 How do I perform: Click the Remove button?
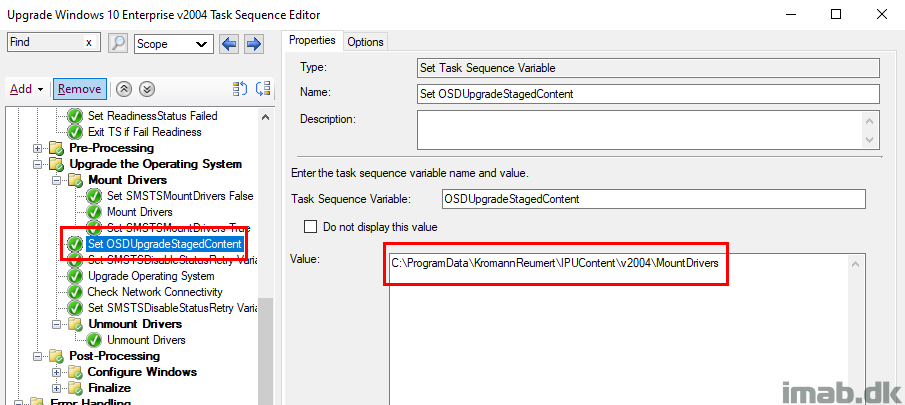click(80, 89)
